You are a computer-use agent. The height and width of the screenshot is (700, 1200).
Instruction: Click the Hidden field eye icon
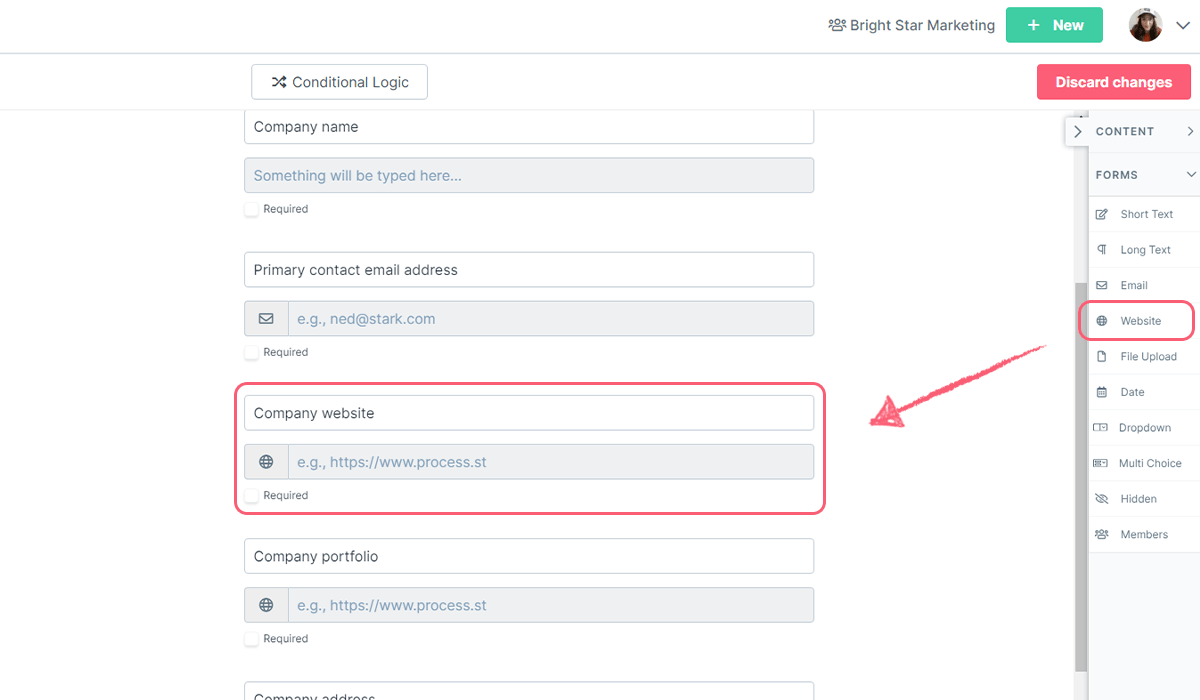[1102, 499]
